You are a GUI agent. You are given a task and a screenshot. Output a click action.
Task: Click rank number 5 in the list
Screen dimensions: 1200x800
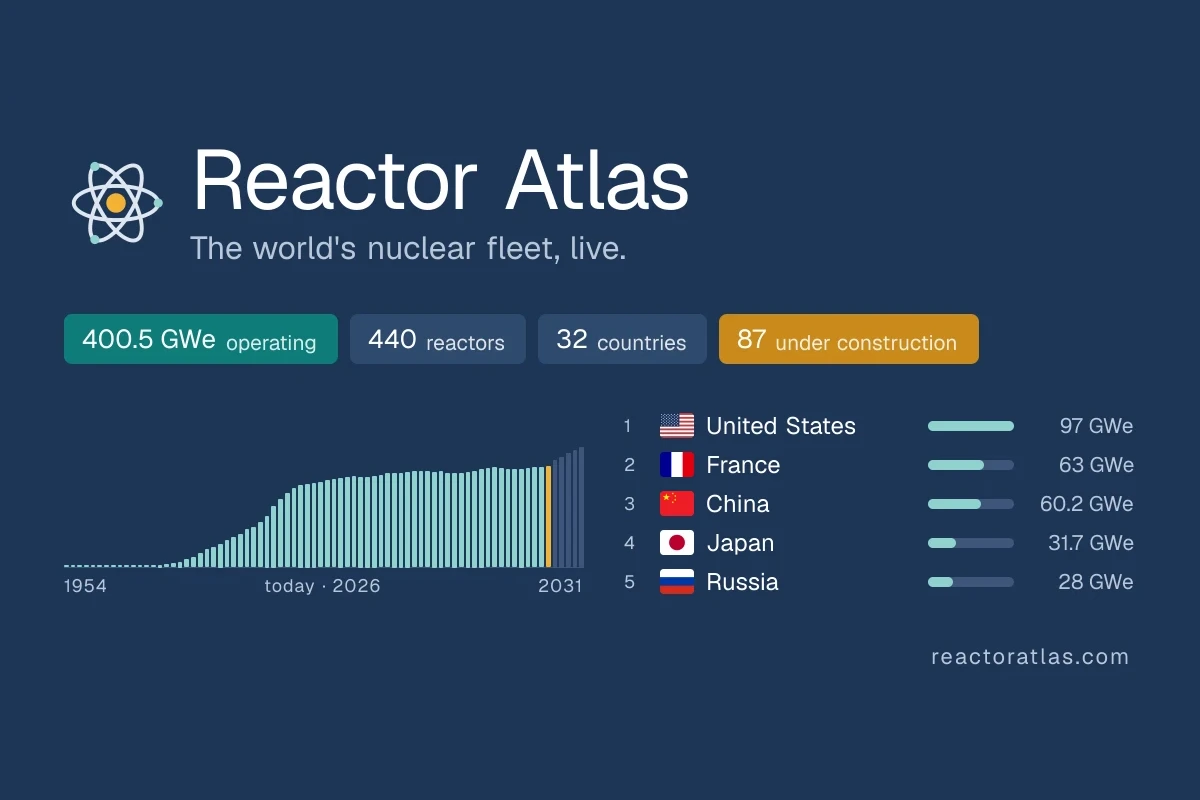(629, 582)
